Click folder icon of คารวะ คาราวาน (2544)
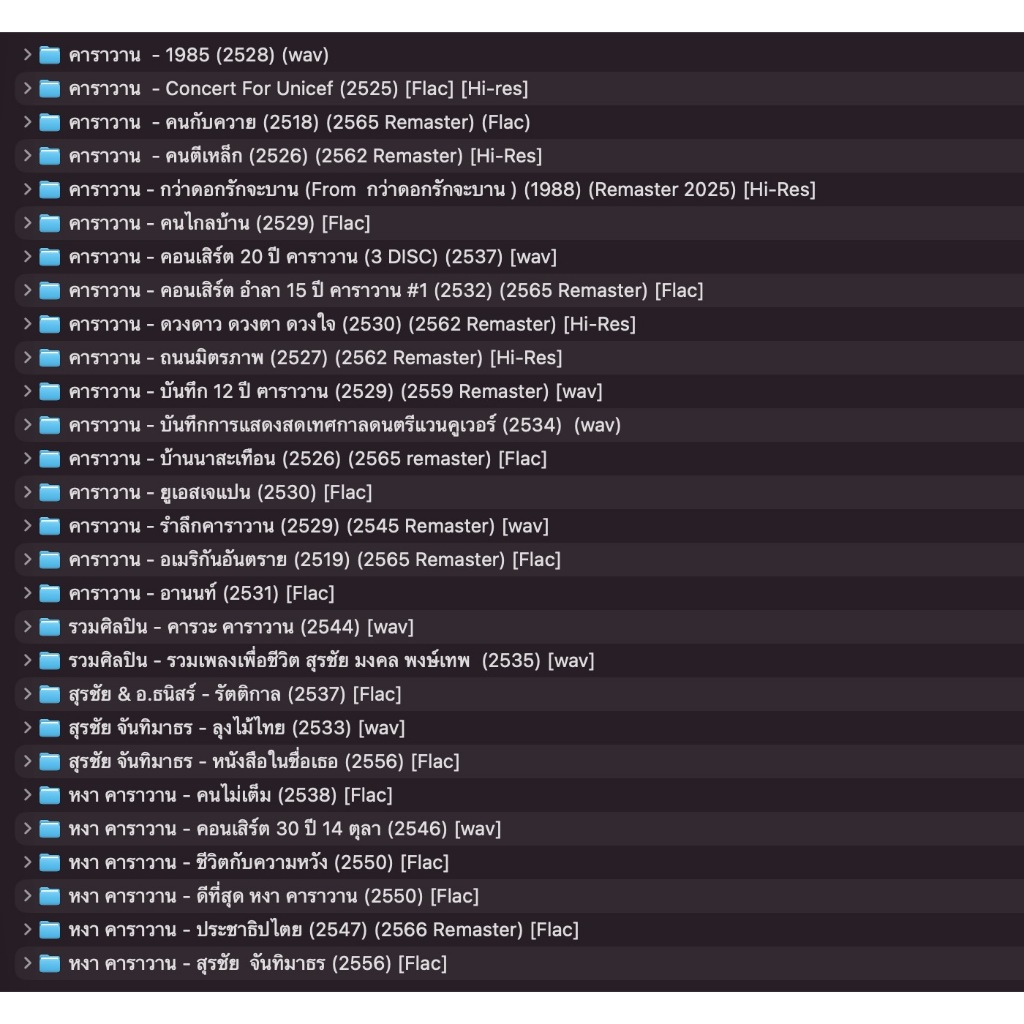This screenshot has width=1024, height=1024. (x=50, y=626)
